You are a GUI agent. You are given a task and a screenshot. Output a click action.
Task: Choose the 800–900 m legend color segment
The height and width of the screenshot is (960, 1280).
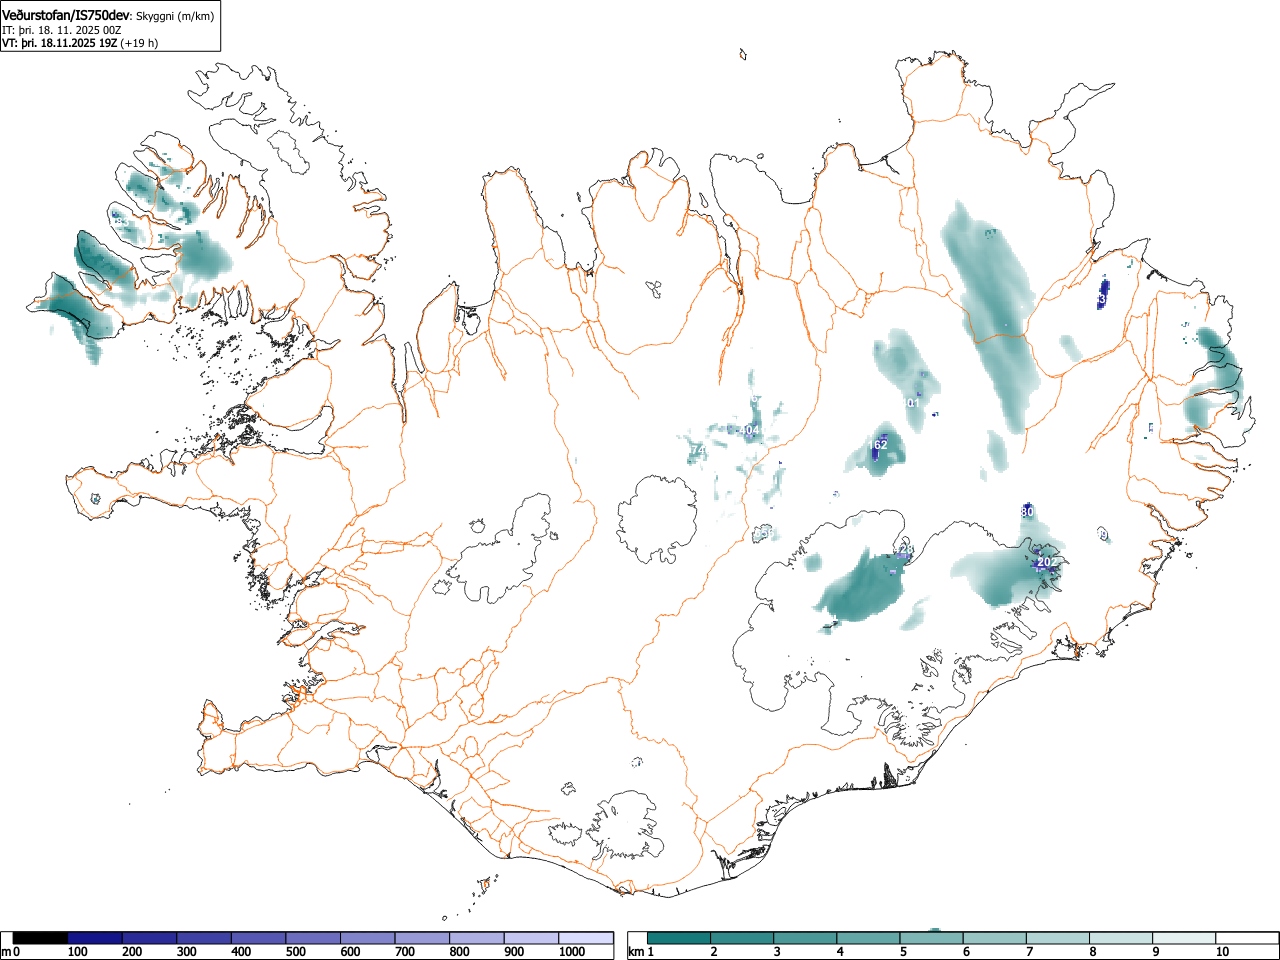pyautogui.click(x=476, y=938)
